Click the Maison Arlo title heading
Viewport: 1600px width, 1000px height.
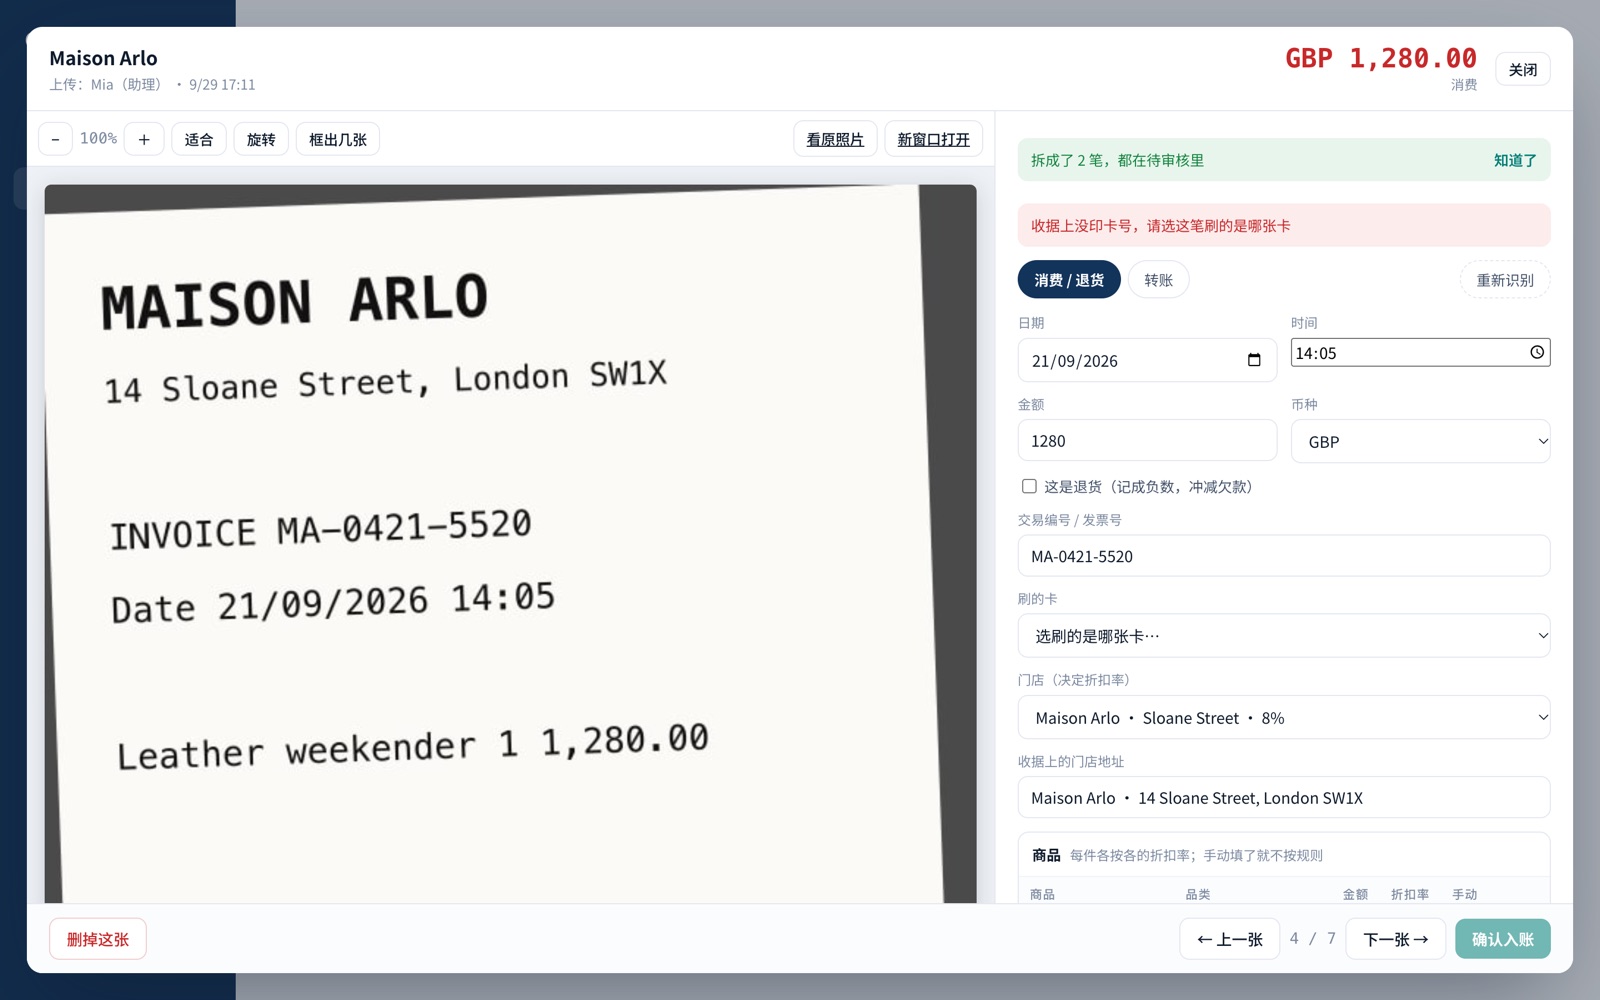[x=103, y=58]
